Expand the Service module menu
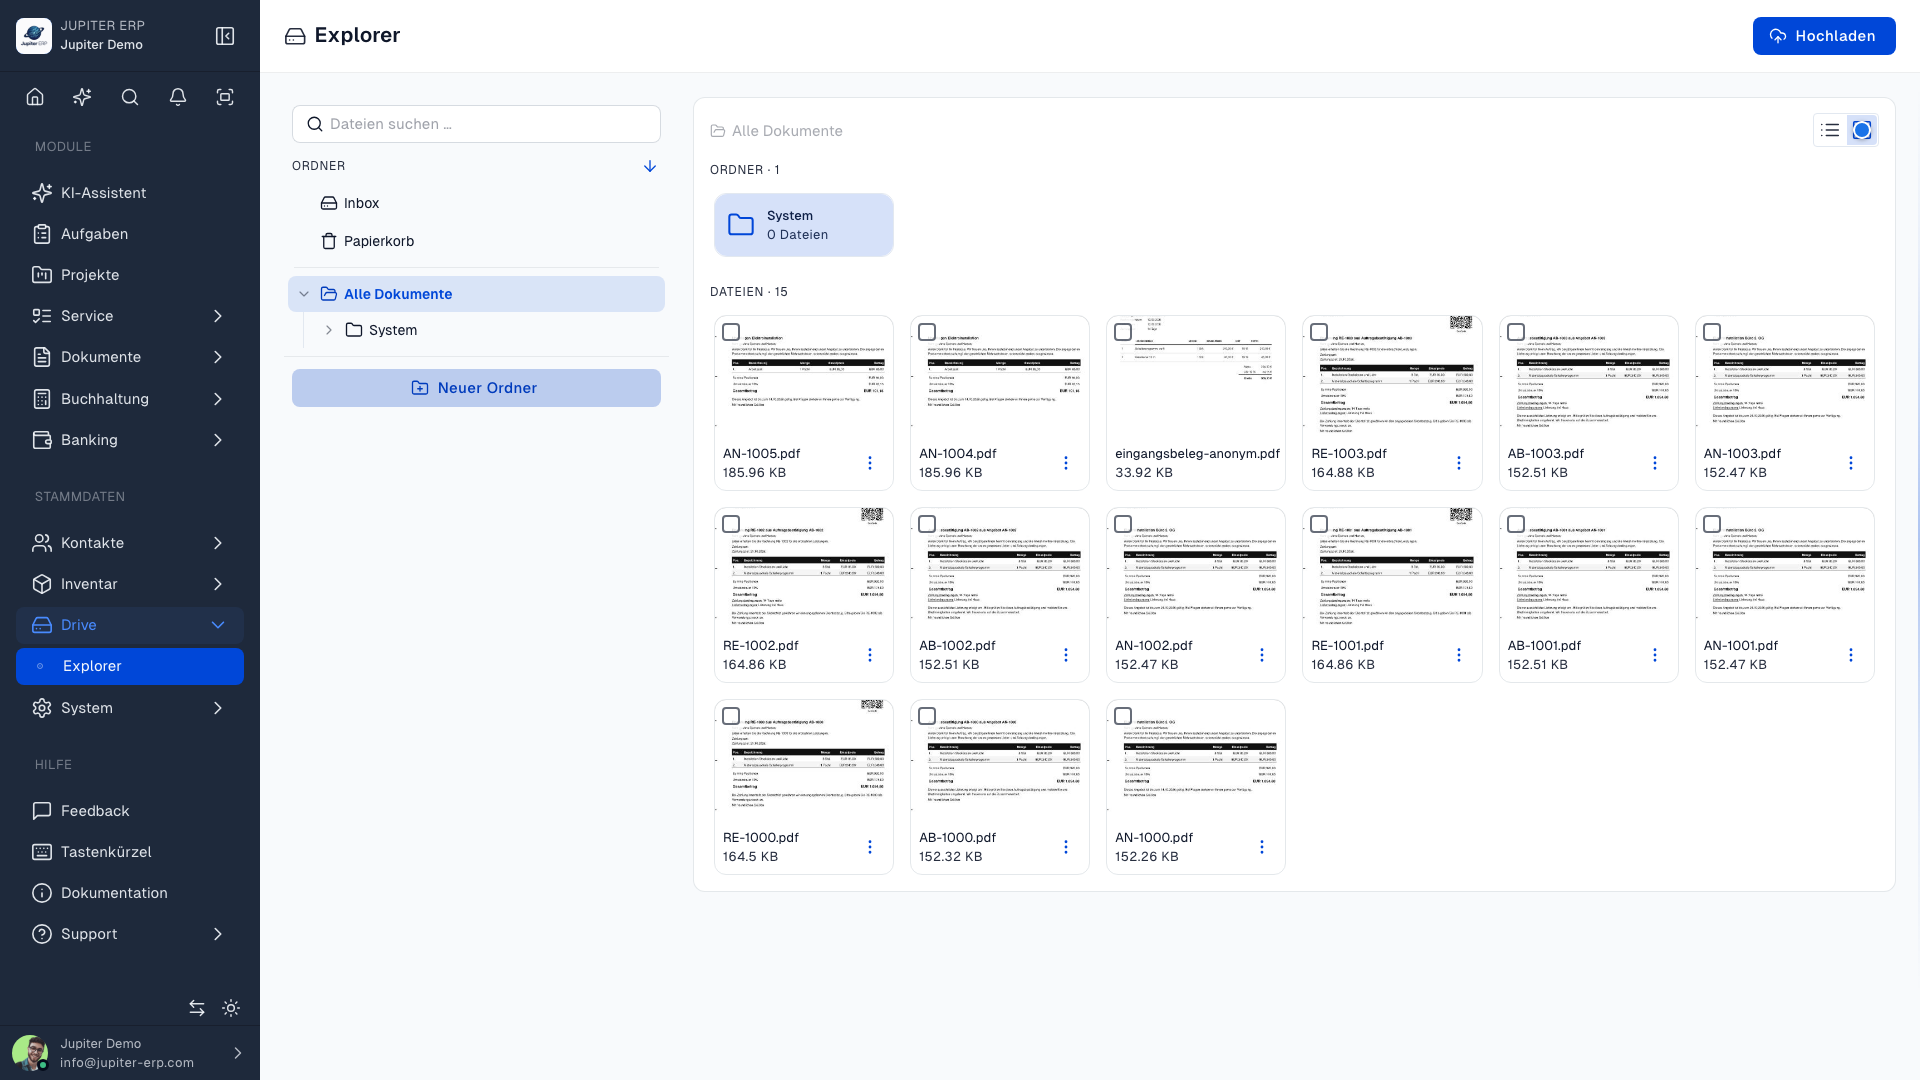Screen dimensions: 1920x1080 click(x=130, y=316)
